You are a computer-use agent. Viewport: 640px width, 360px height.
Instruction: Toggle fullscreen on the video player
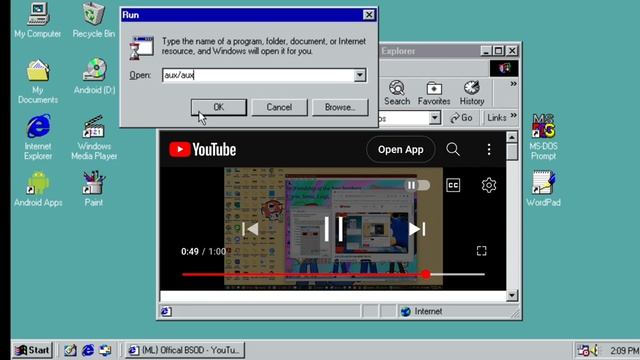(x=482, y=251)
